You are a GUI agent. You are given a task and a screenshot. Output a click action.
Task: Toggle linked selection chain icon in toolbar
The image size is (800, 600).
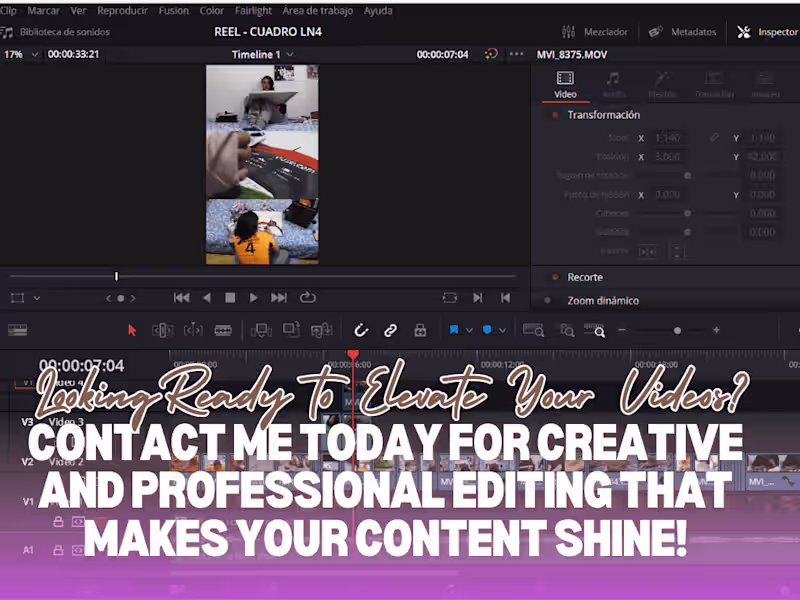pos(390,330)
